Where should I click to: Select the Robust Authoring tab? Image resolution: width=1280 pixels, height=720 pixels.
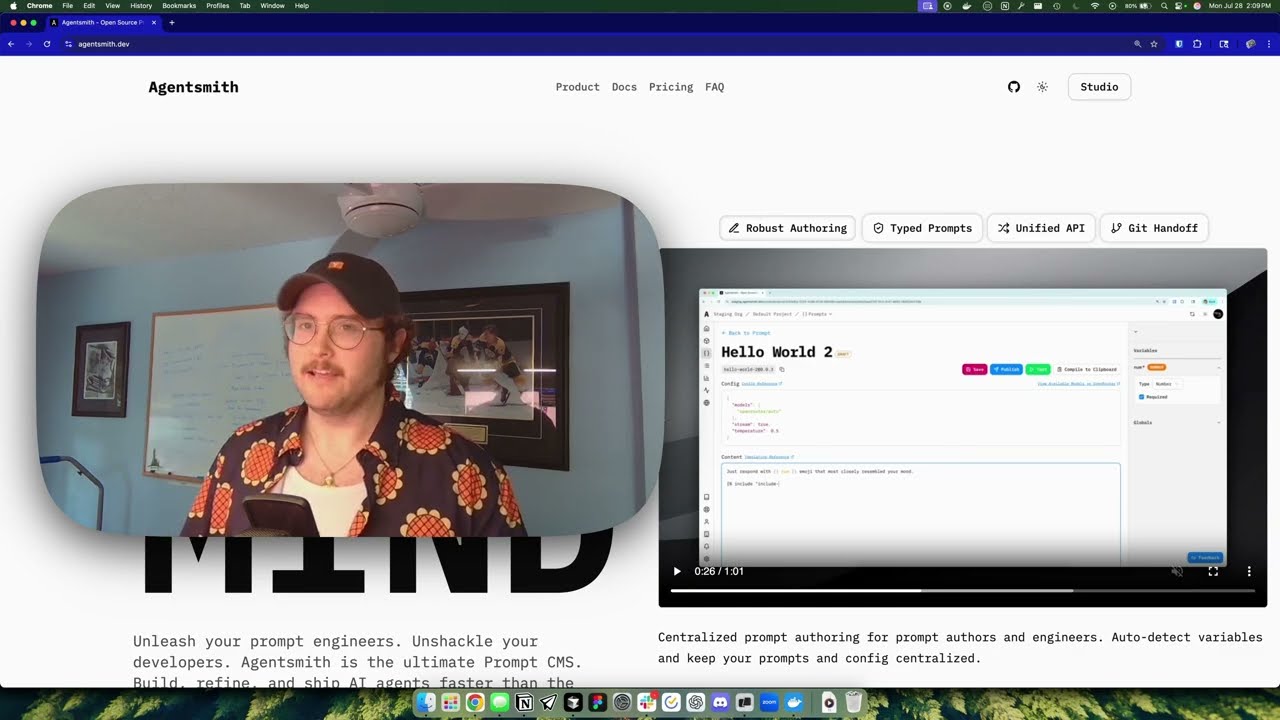[x=788, y=228]
